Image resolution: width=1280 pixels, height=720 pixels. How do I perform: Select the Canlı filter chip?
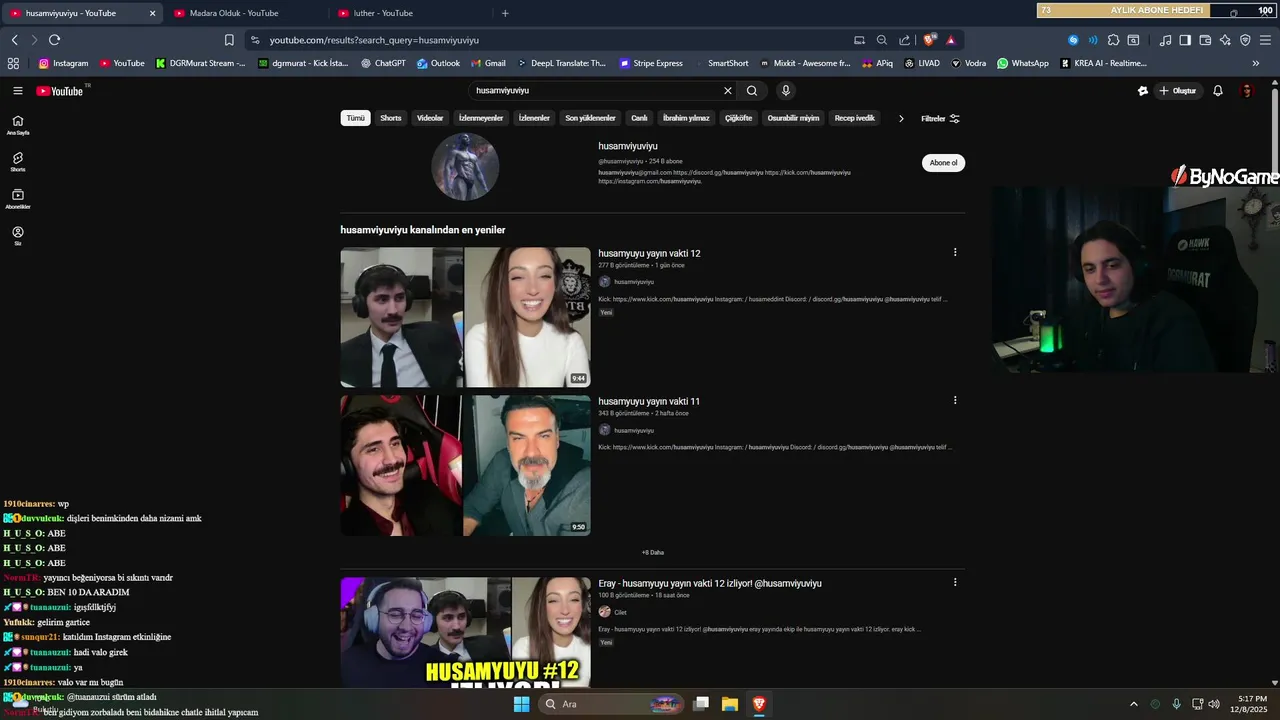(639, 118)
